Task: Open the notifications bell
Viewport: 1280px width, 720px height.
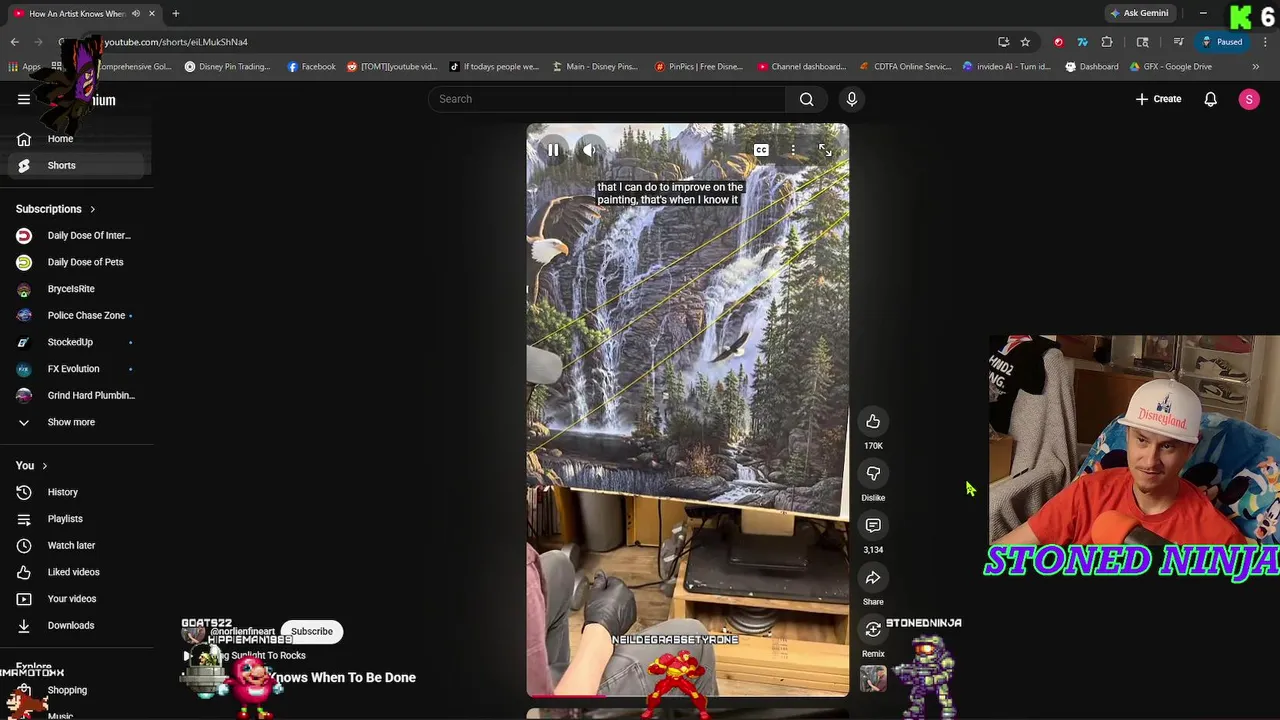Action: tap(1210, 99)
